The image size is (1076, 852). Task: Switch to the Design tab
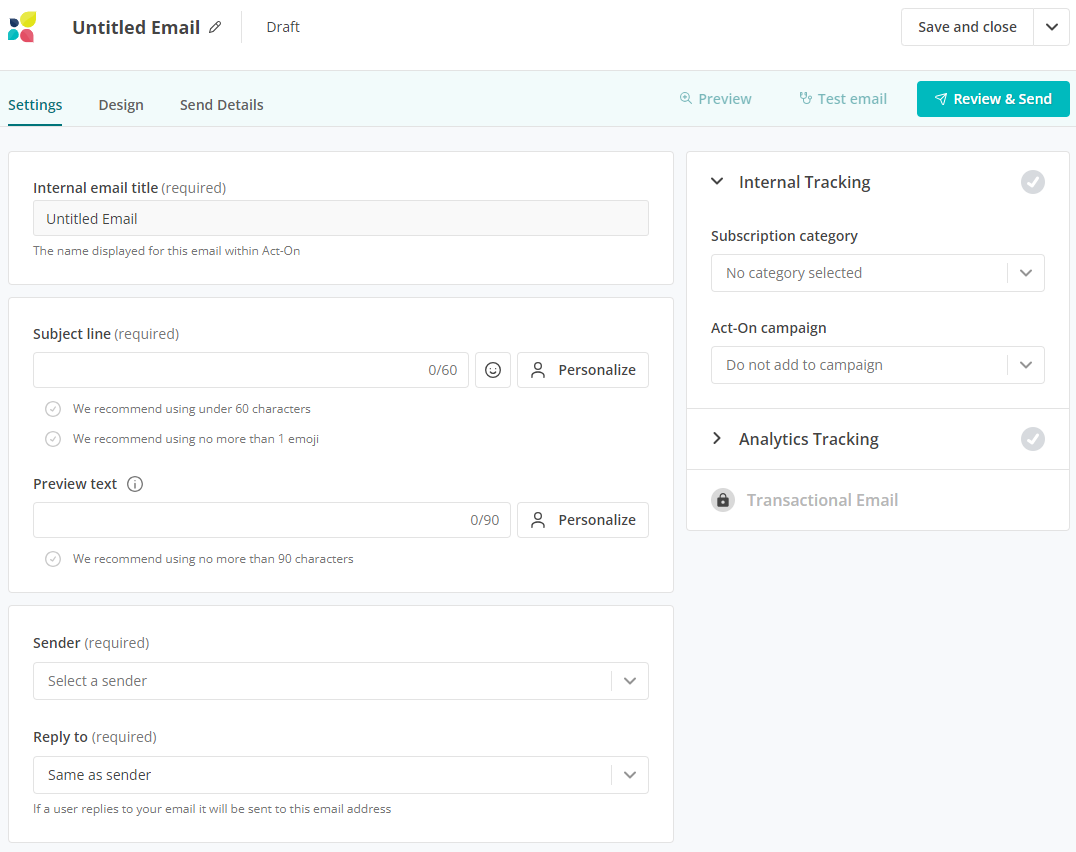(121, 105)
